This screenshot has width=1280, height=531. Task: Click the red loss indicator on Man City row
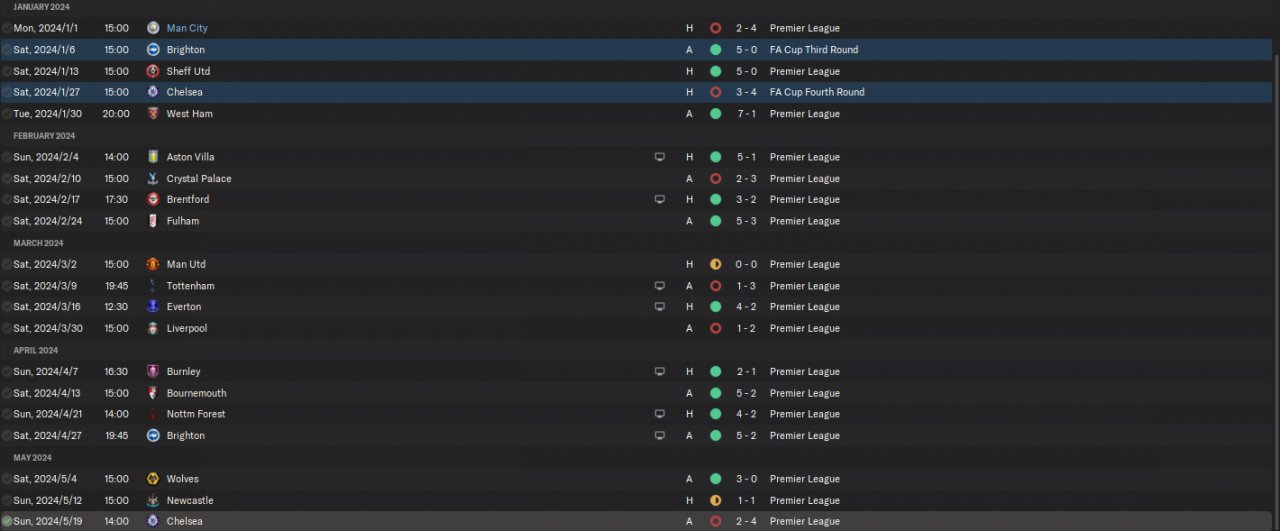pos(716,28)
